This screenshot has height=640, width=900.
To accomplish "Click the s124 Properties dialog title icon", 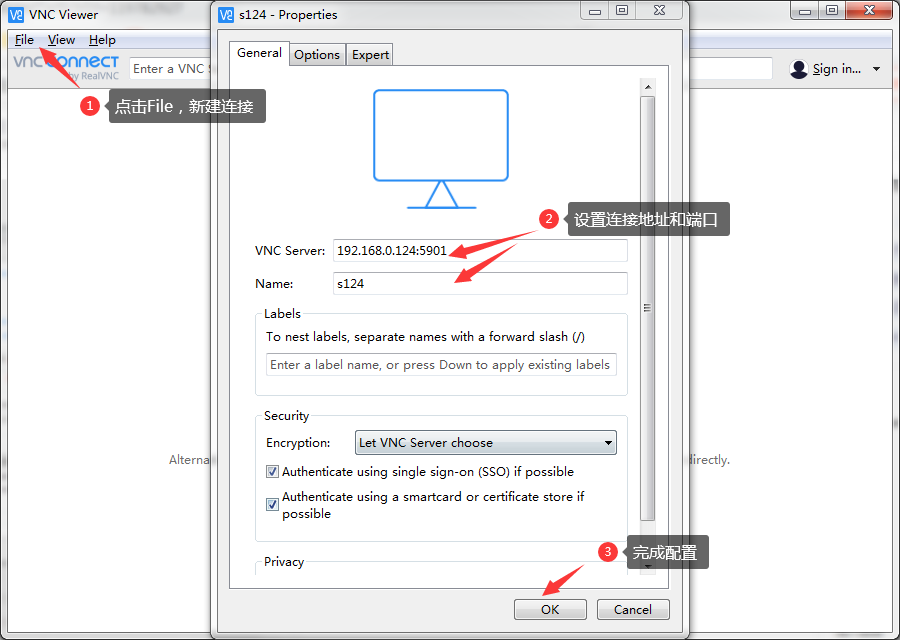I will click(226, 14).
